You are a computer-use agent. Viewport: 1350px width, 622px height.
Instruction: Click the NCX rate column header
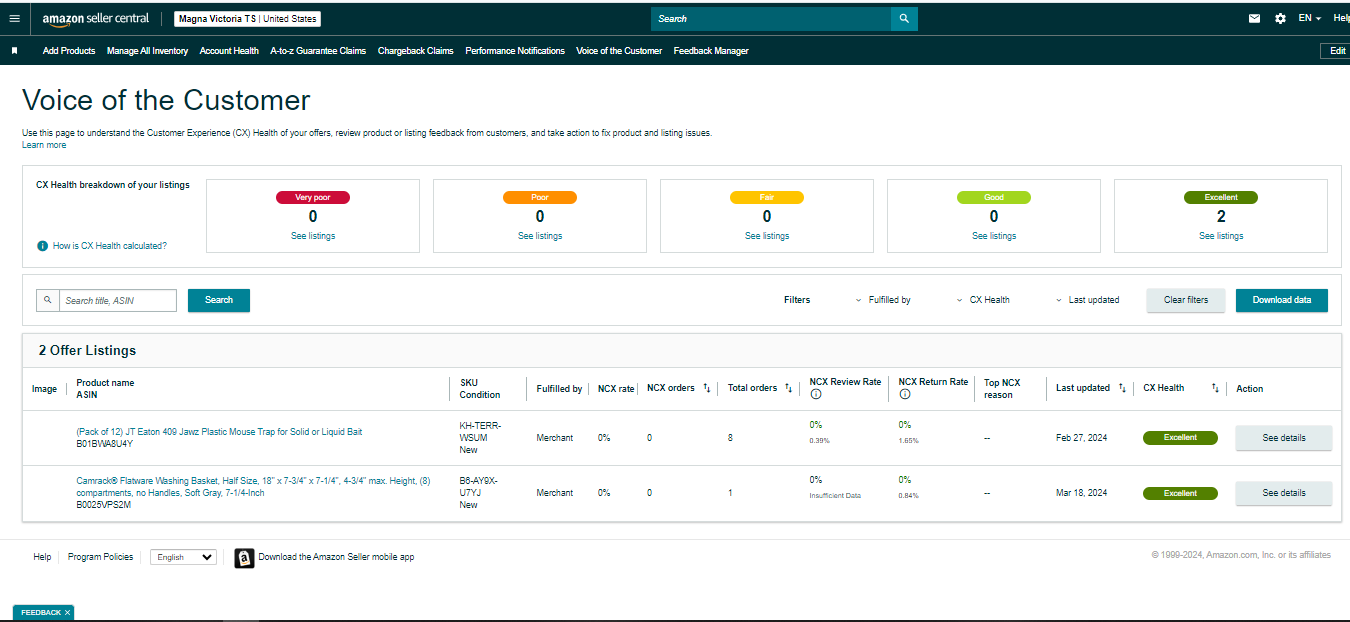[x=616, y=389]
